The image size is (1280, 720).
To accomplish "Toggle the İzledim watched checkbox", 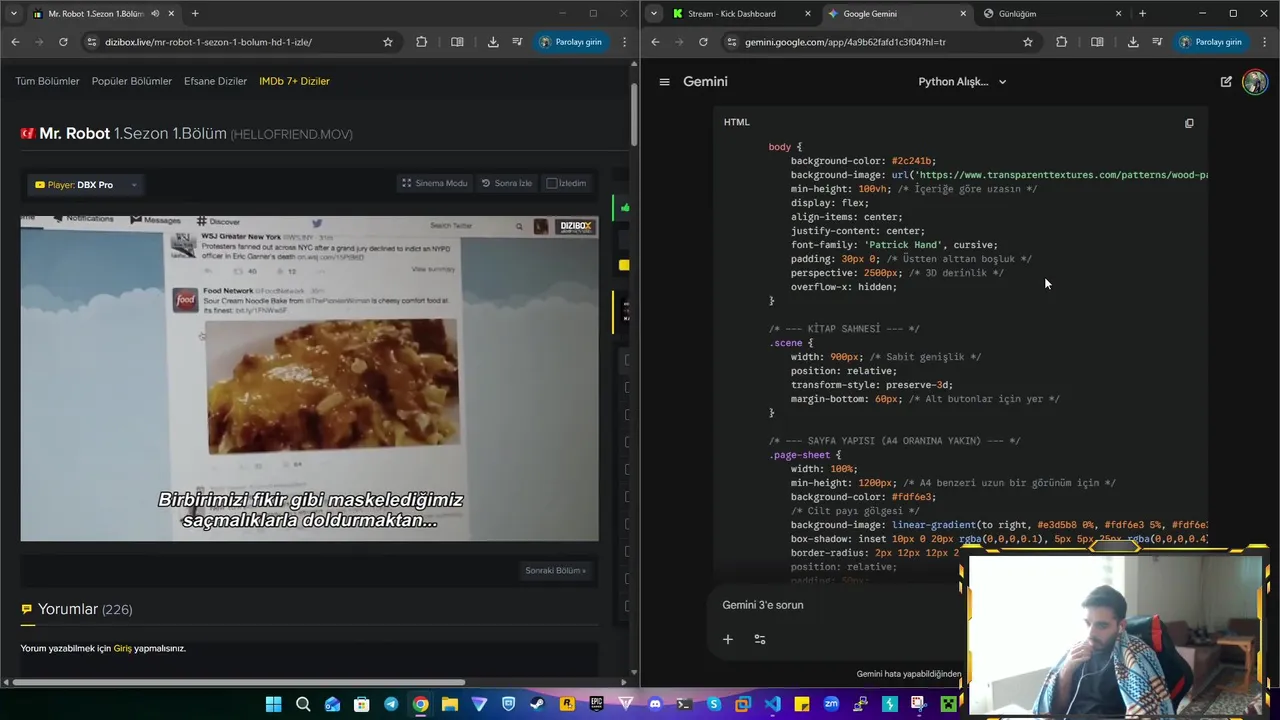I will [551, 183].
